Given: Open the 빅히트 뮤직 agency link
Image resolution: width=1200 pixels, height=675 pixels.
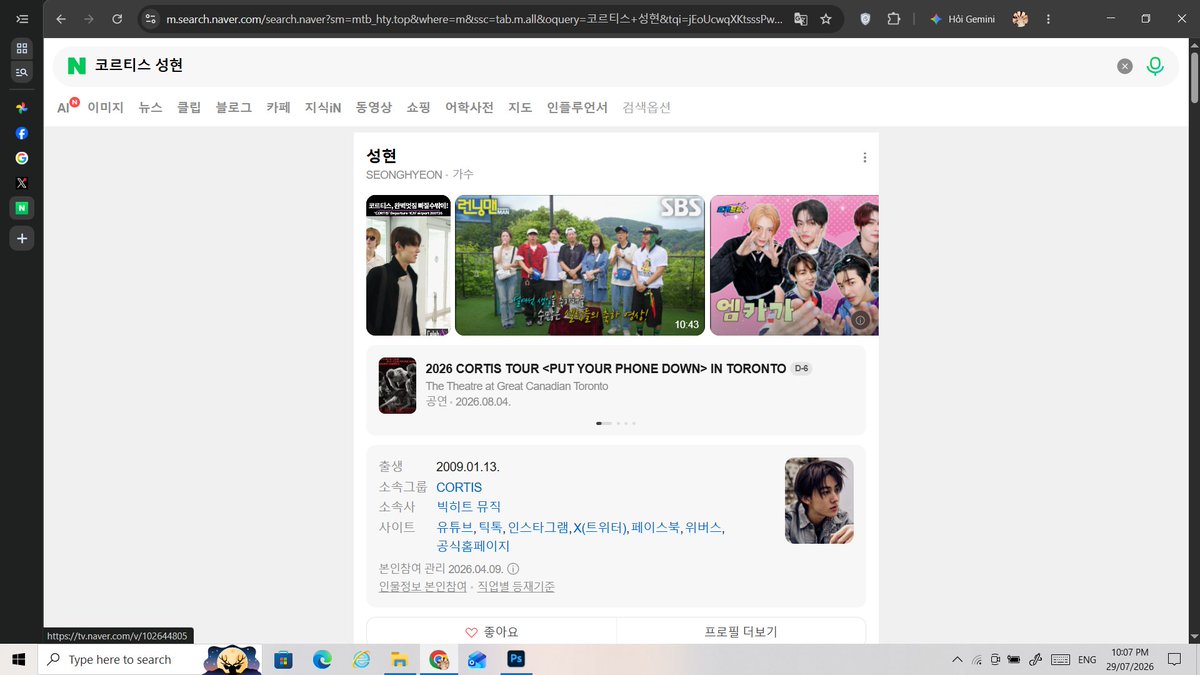Looking at the screenshot, I should tap(469, 507).
